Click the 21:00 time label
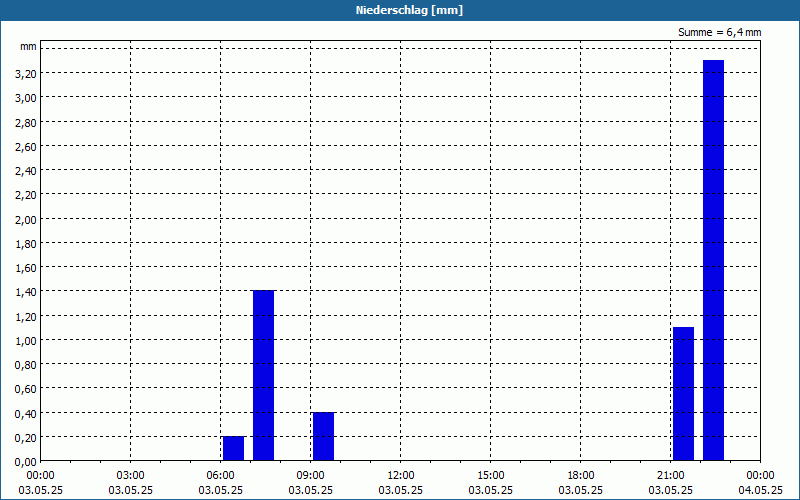The height and width of the screenshot is (500, 800). pos(670,476)
